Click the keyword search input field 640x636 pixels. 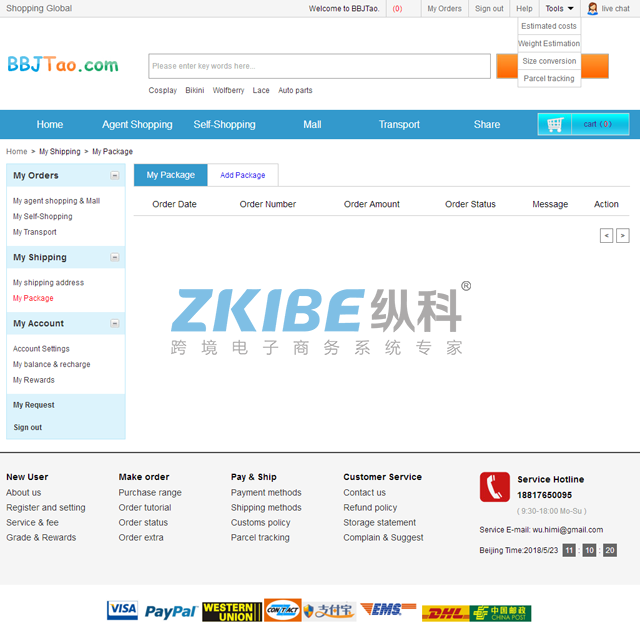(320, 66)
